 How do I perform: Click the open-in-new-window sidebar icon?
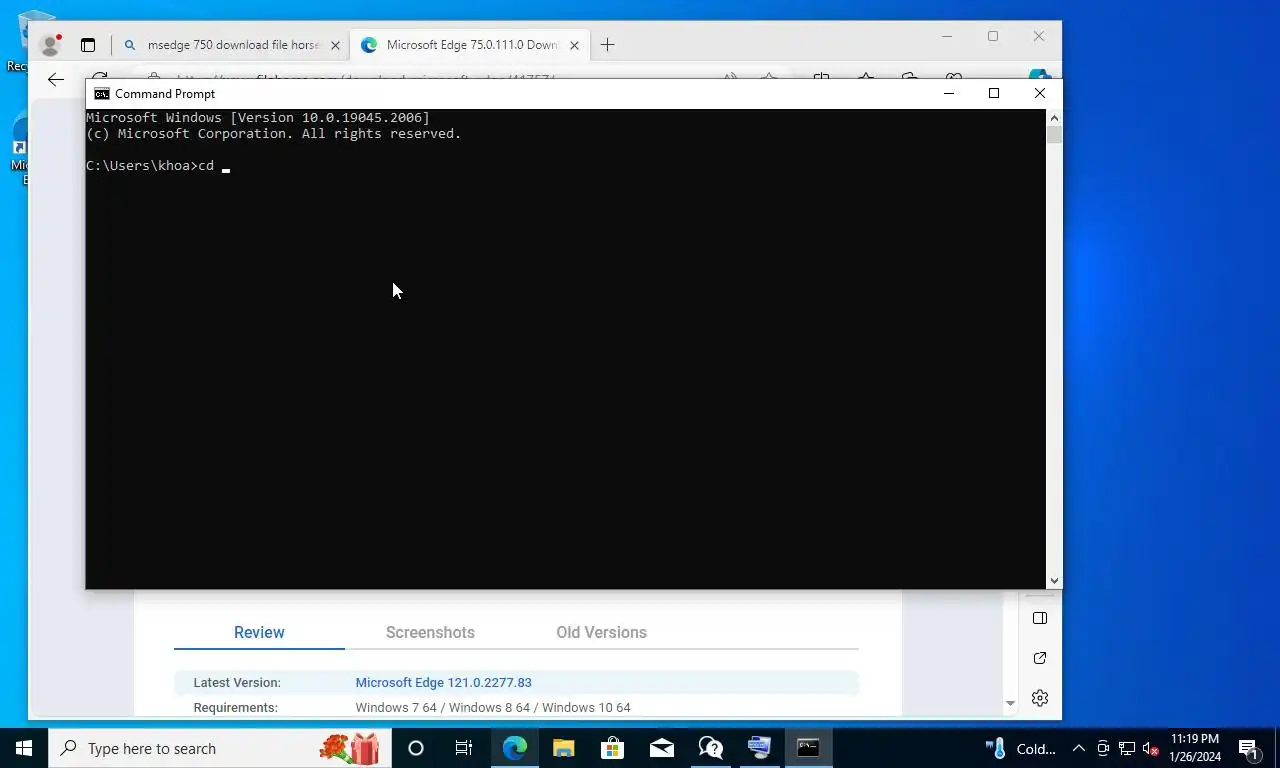pyautogui.click(x=1040, y=658)
